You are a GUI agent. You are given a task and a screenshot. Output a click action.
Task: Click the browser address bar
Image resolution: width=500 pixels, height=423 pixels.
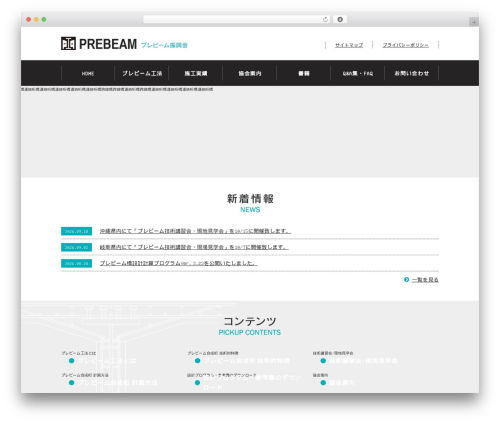[x=237, y=19]
